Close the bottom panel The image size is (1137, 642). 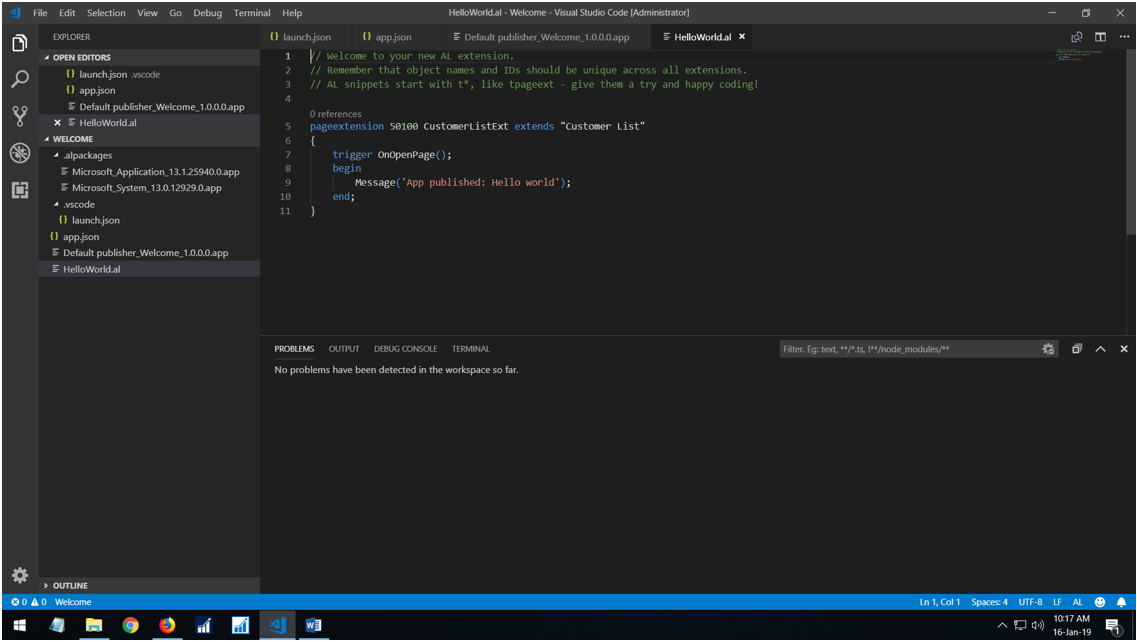pos(1124,349)
